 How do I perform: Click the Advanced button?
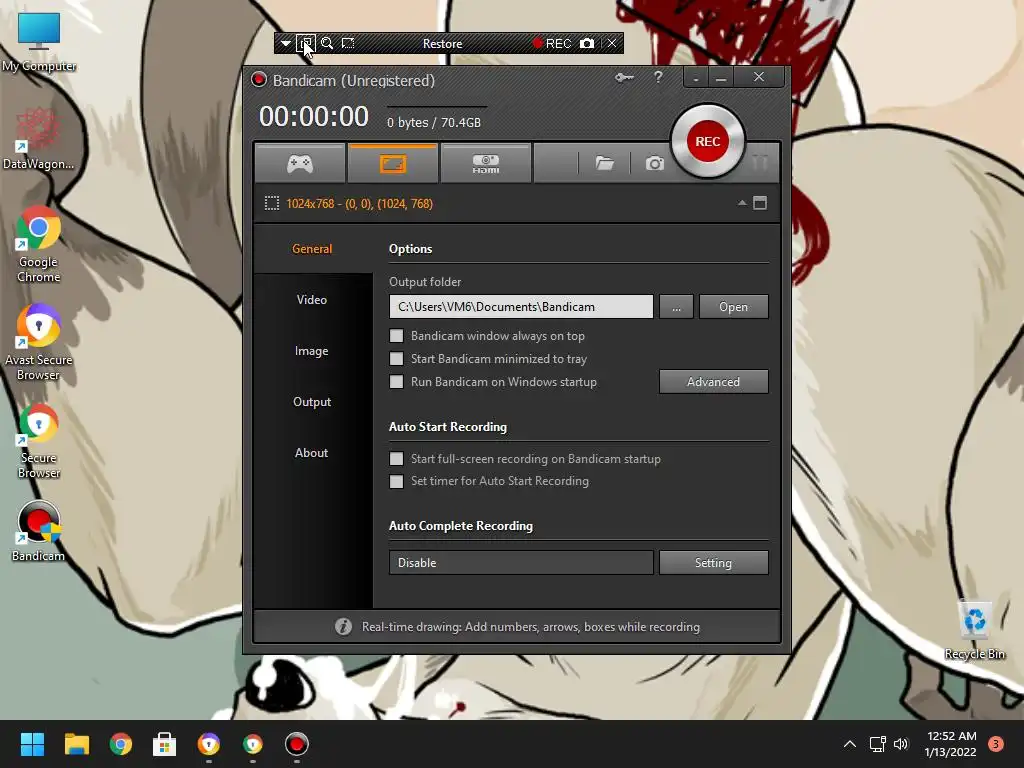click(714, 382)
